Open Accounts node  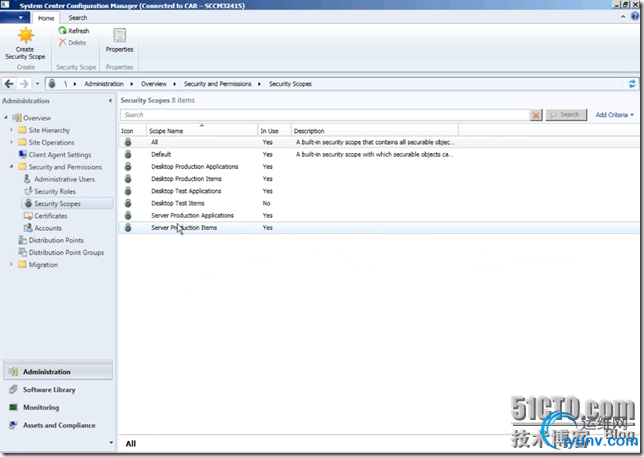[43, 228]
